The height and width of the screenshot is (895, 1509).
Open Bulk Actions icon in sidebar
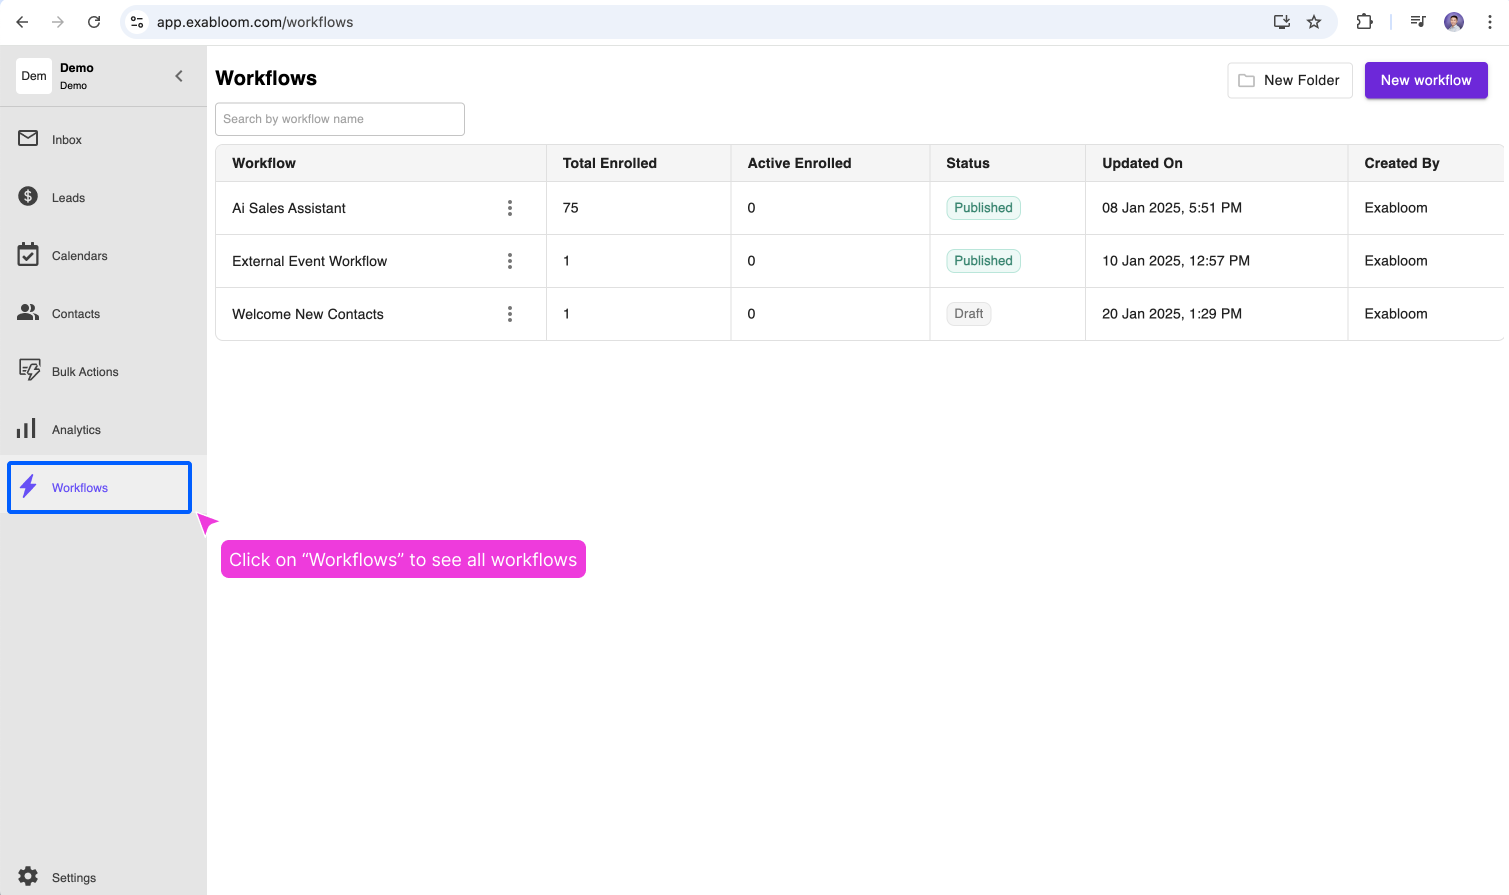point(29,371)
